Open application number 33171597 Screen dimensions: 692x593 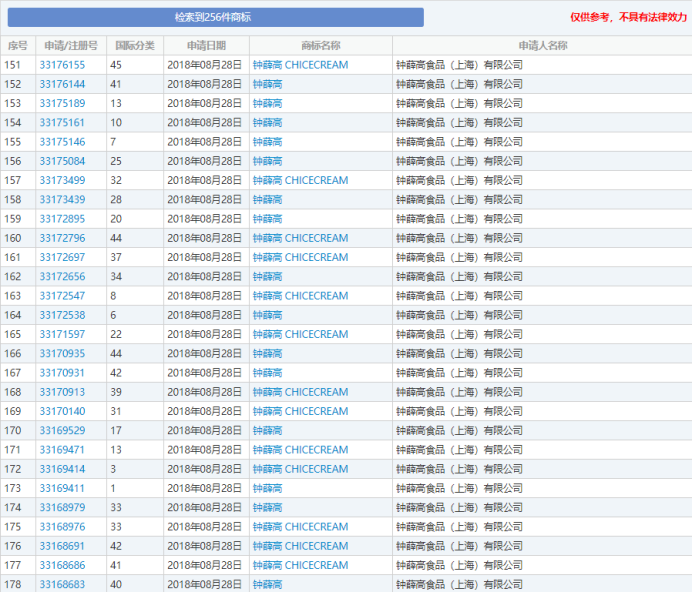tap(62, 334)
